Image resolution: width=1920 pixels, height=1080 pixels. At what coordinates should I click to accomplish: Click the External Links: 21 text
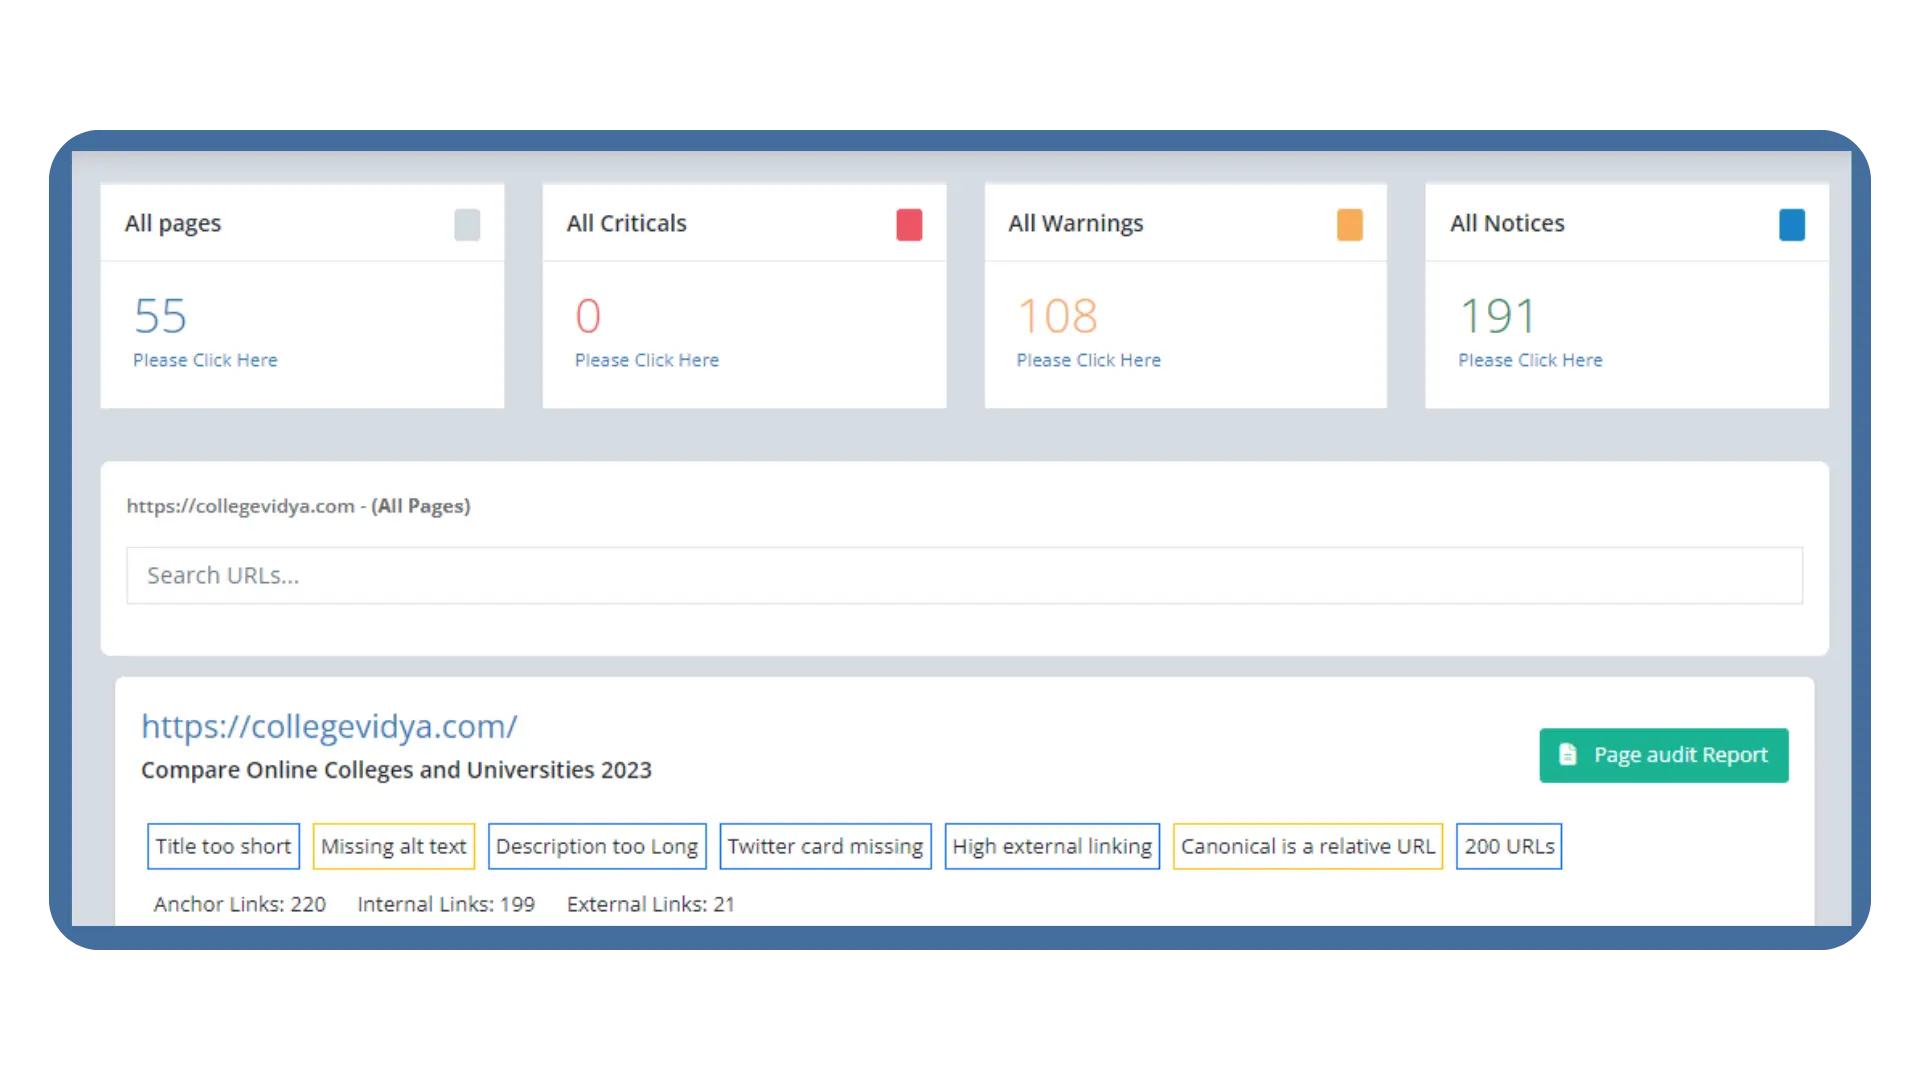coord(651,904)
